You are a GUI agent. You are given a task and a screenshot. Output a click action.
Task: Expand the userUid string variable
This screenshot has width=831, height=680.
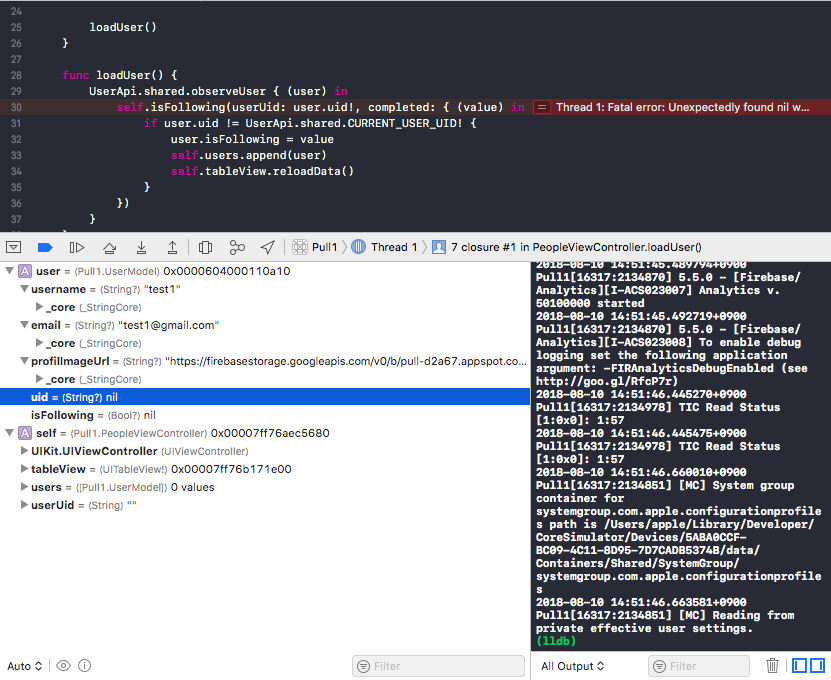pyautogui.click(x=24, y=505)
